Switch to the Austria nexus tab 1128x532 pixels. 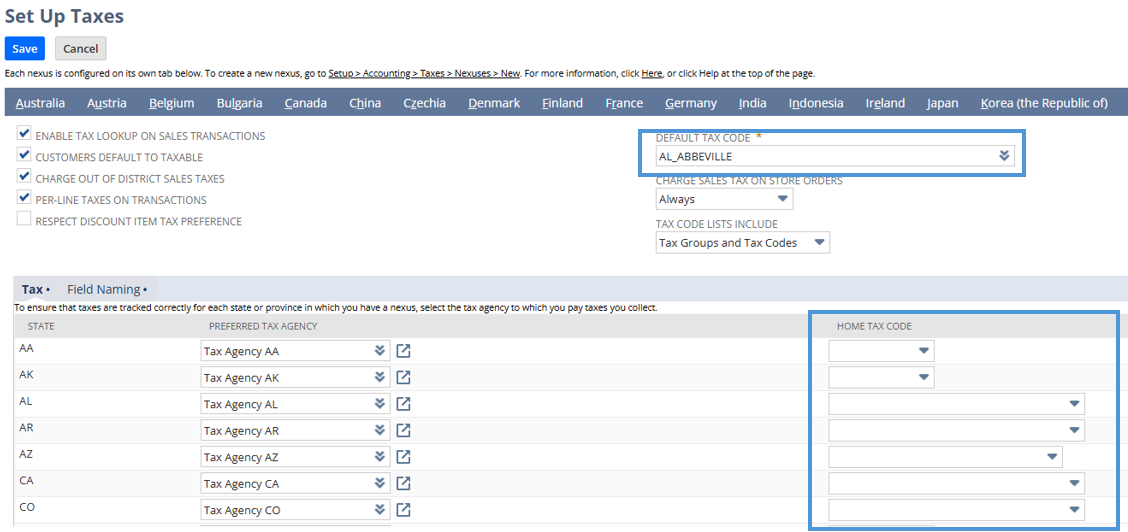click(x=107, y=103)
